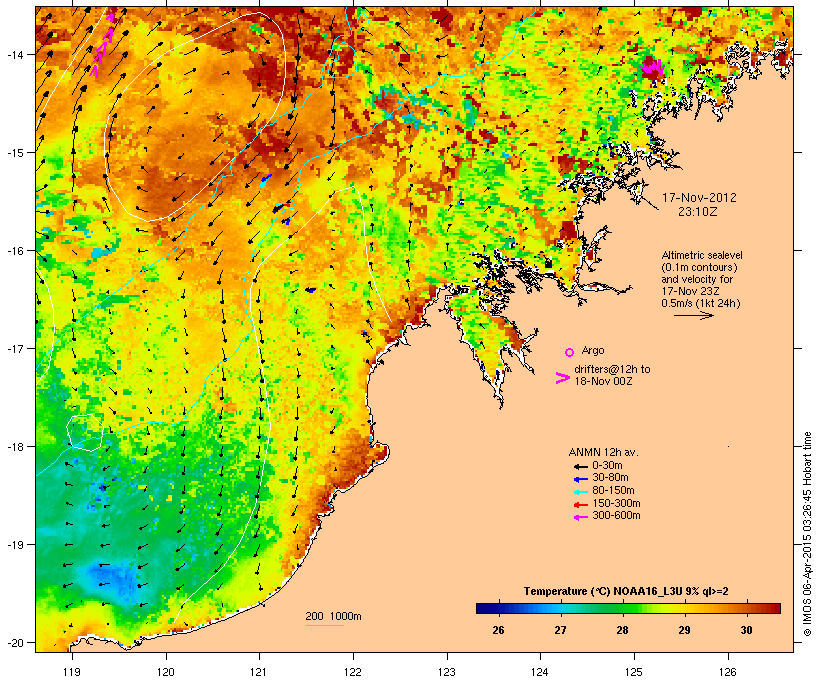The image size is (820, 680).
Task: Click the 'drifters@12h to' label
Action: (x=612, y=369)
